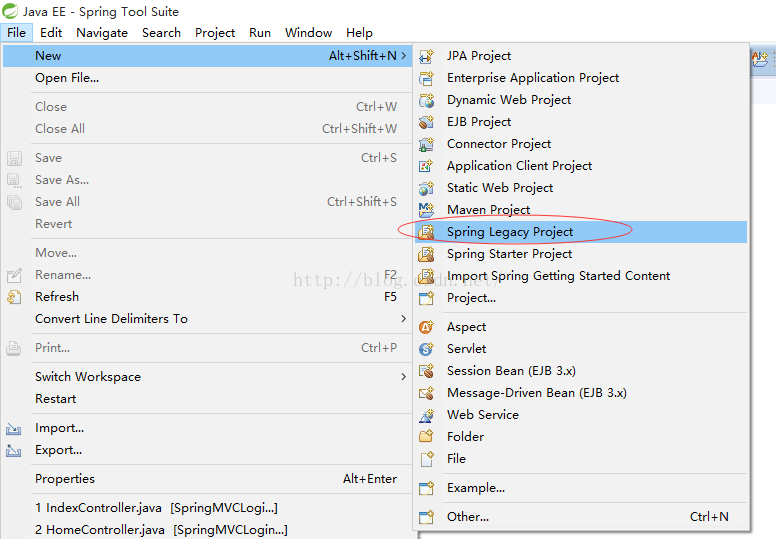Open the Search menu
Screen dimensions: 776x539
(x=161, y=33)
